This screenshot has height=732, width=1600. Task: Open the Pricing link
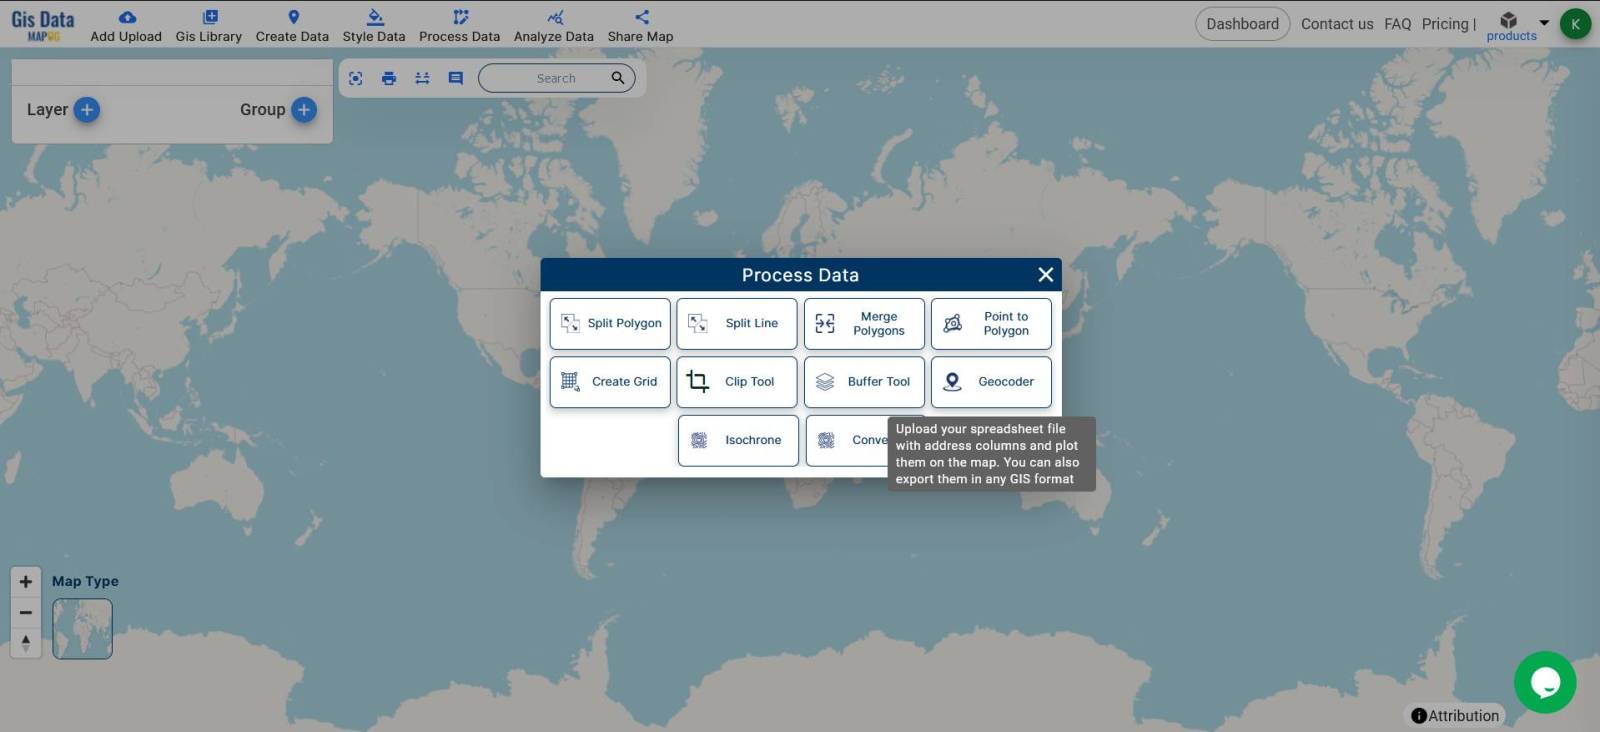pos(1445,24)
